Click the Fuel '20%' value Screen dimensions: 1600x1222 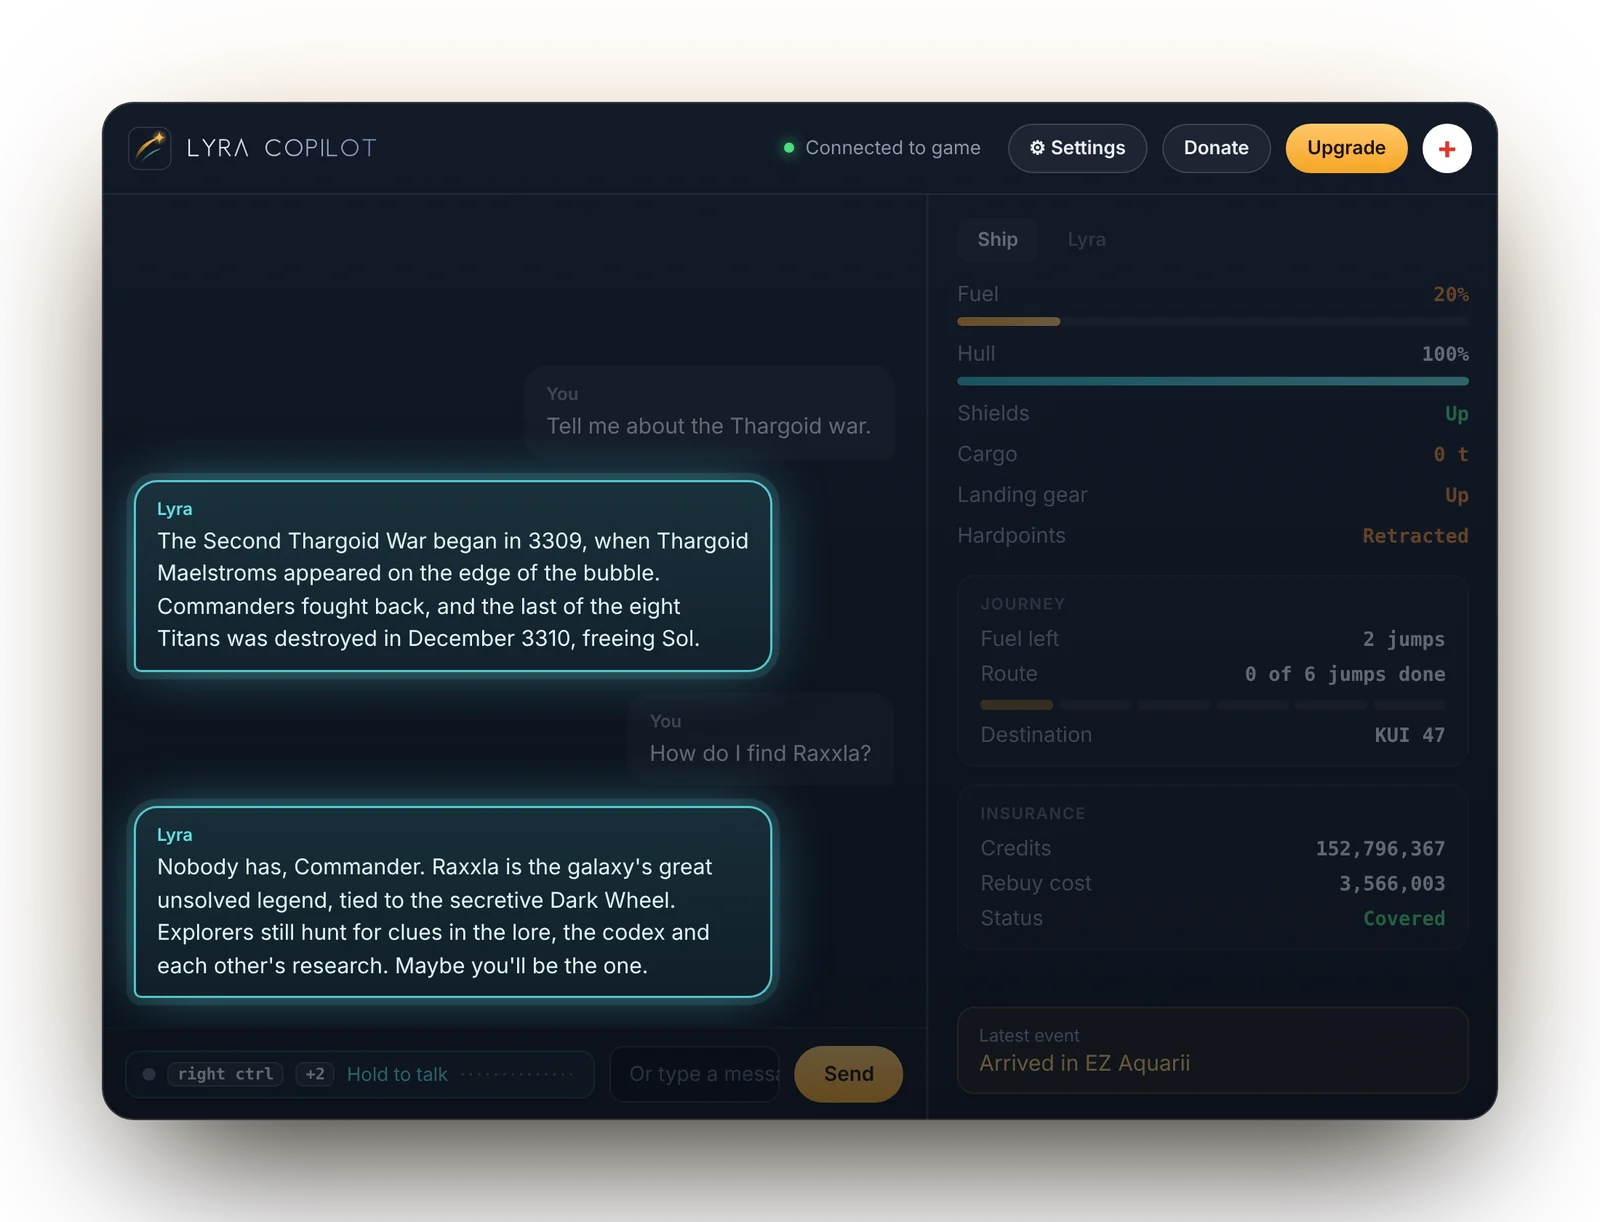click(1451, 294)
